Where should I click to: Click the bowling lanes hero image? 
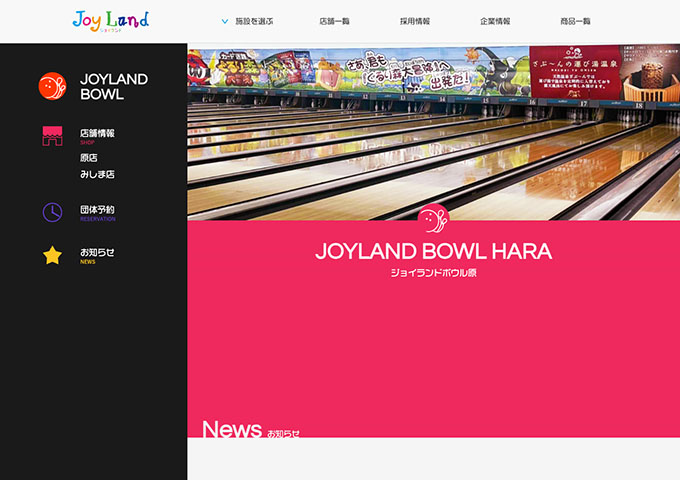coord(434,132)
